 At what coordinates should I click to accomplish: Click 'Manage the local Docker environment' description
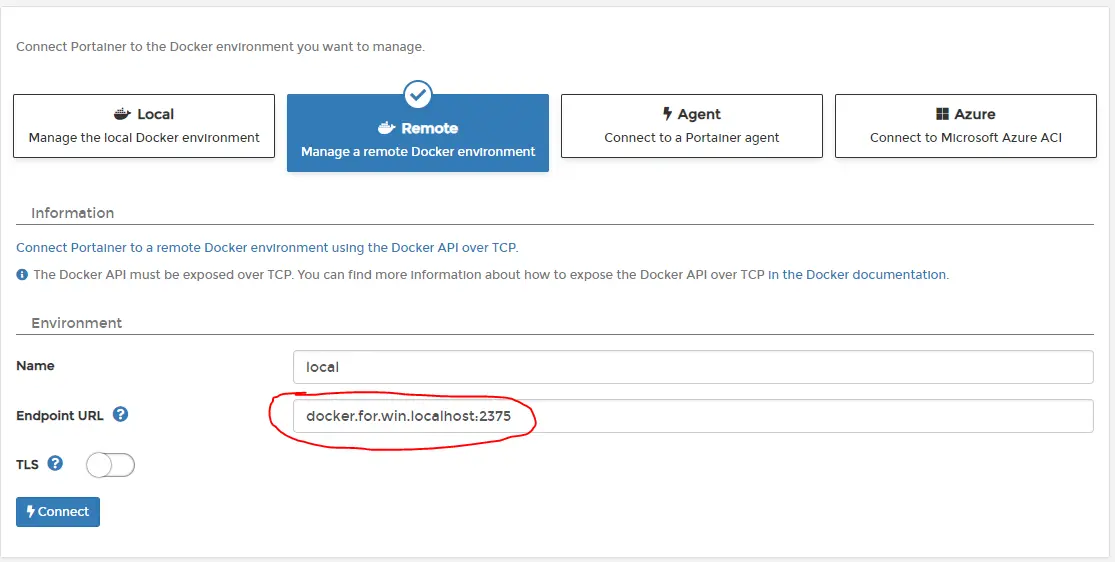(x=144, y=137)
